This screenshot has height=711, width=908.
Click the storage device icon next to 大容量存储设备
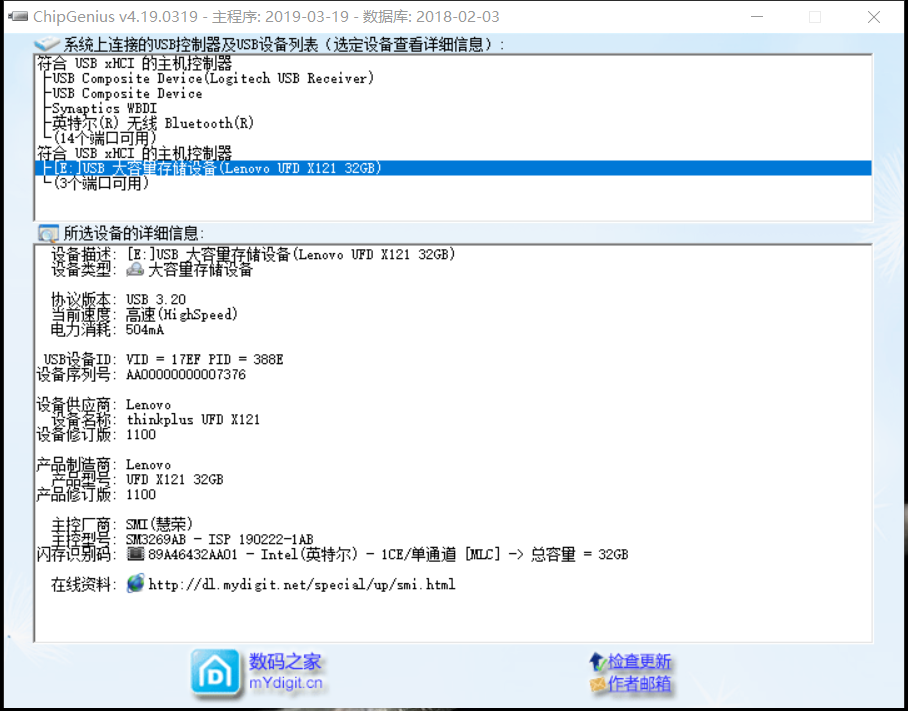point(135,269)
